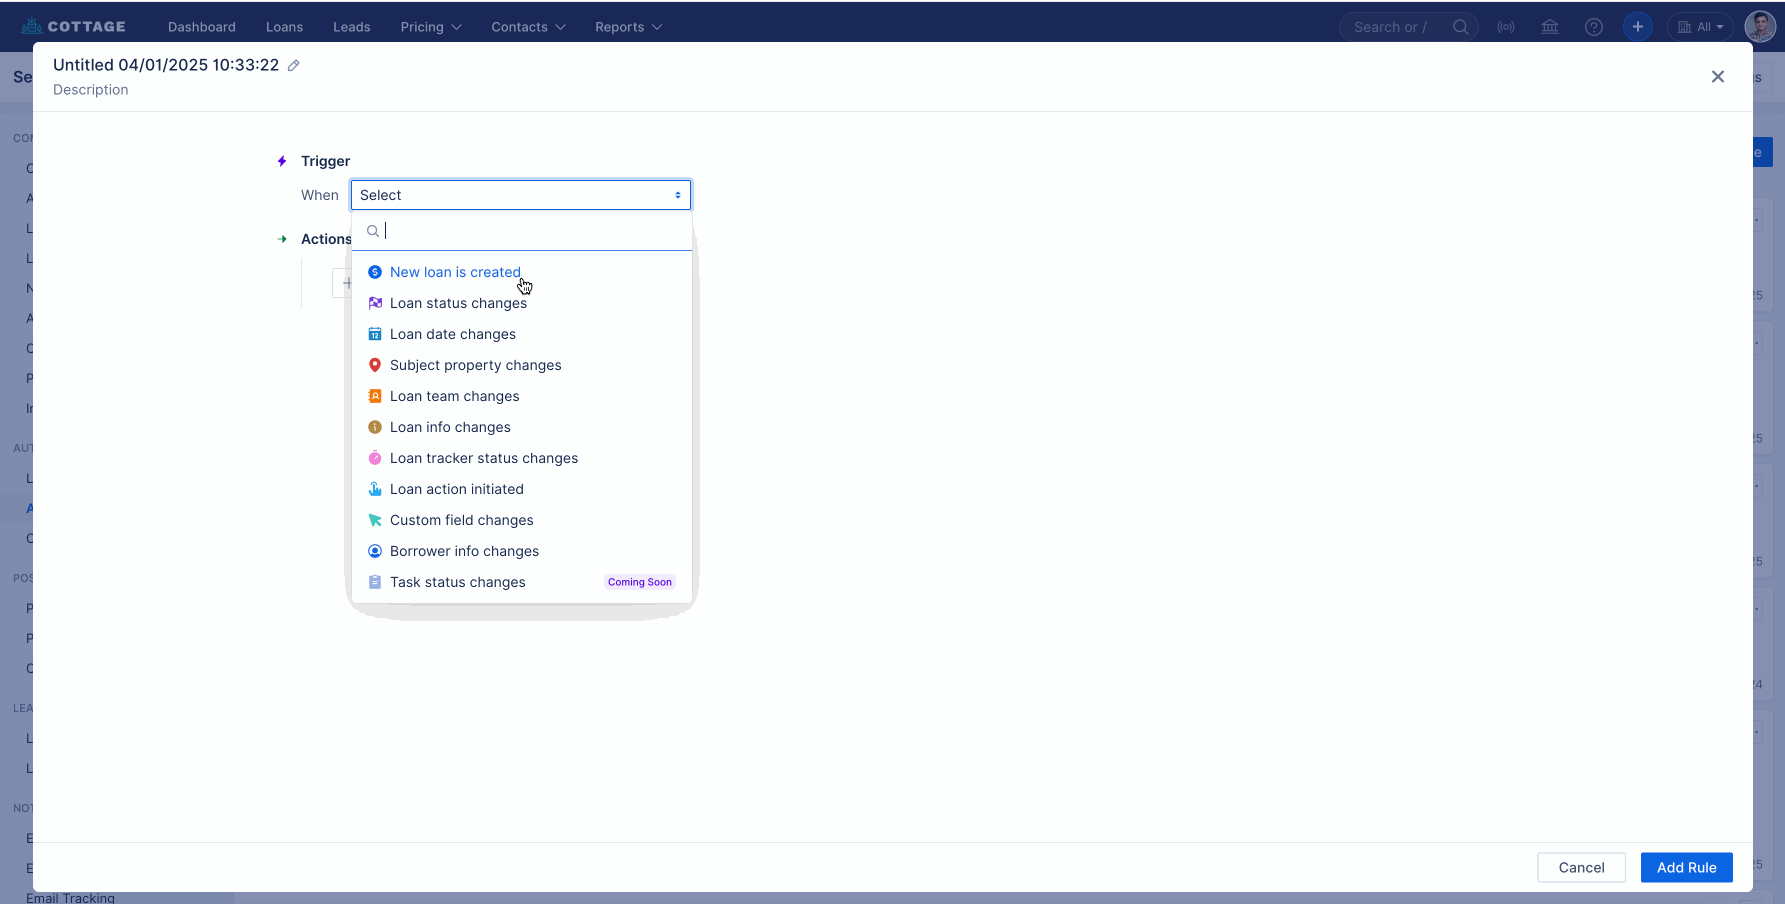
Task: Open the Loans nav item
Action: (x=284, y=27)
